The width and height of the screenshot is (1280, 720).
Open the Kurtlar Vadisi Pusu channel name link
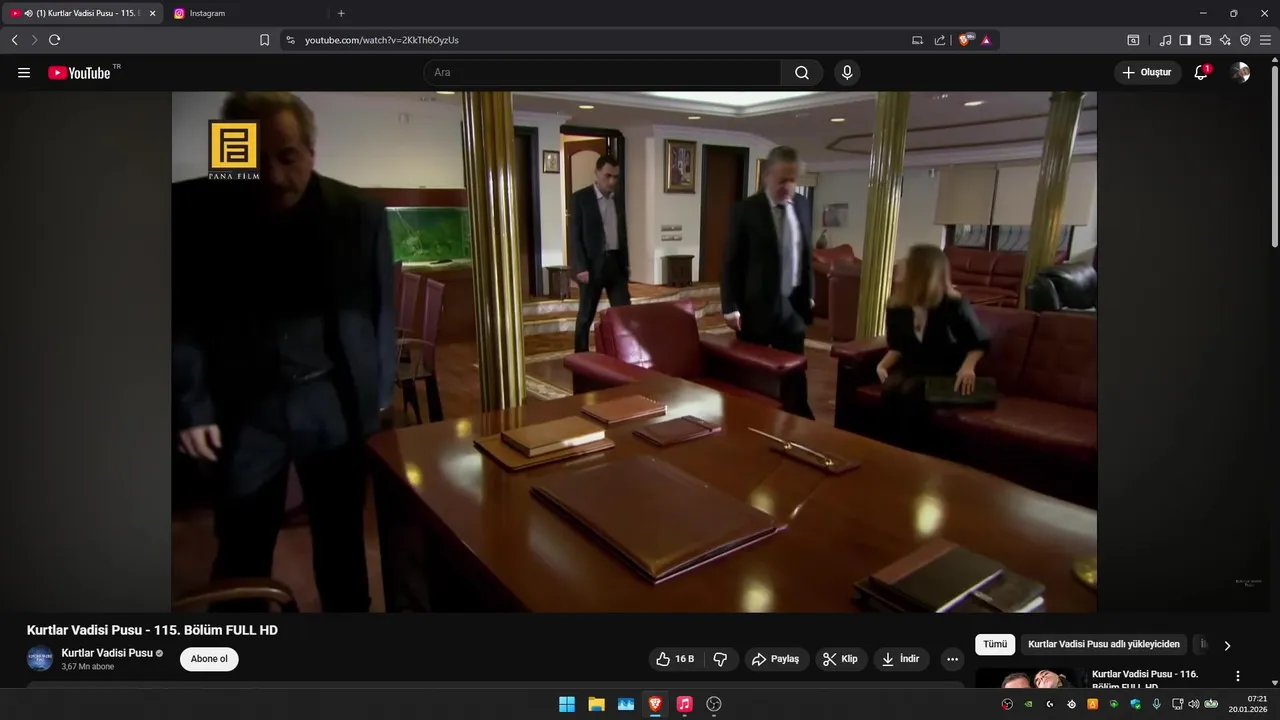point(107,653)
